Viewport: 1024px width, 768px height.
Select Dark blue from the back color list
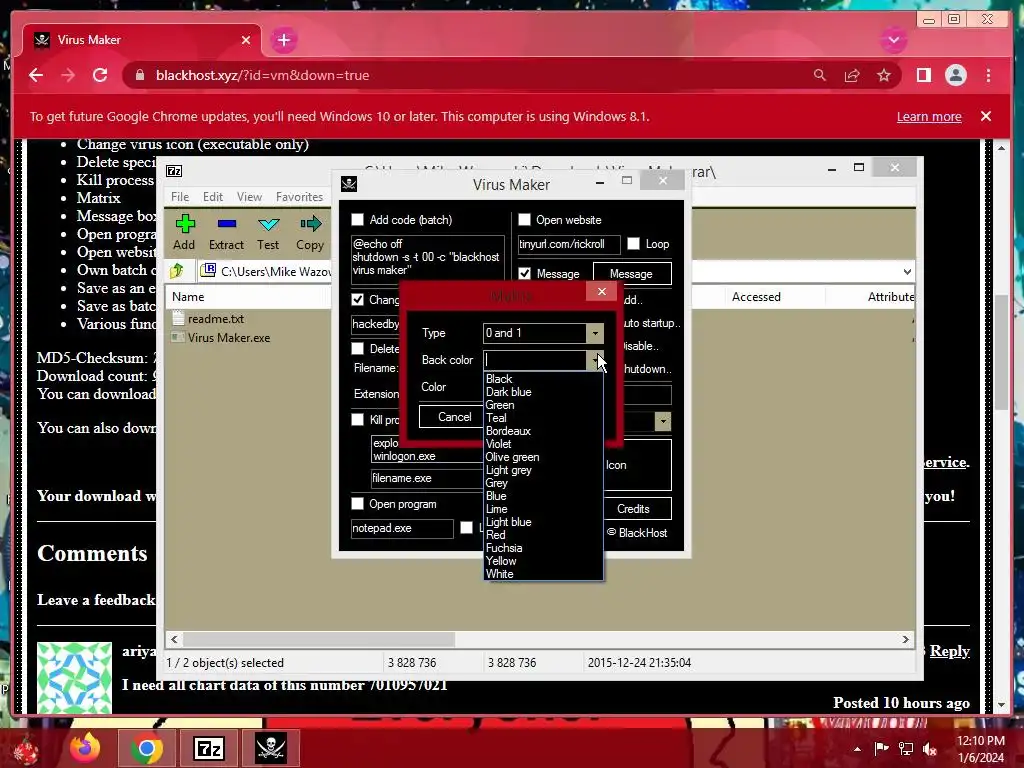(543, 392)
